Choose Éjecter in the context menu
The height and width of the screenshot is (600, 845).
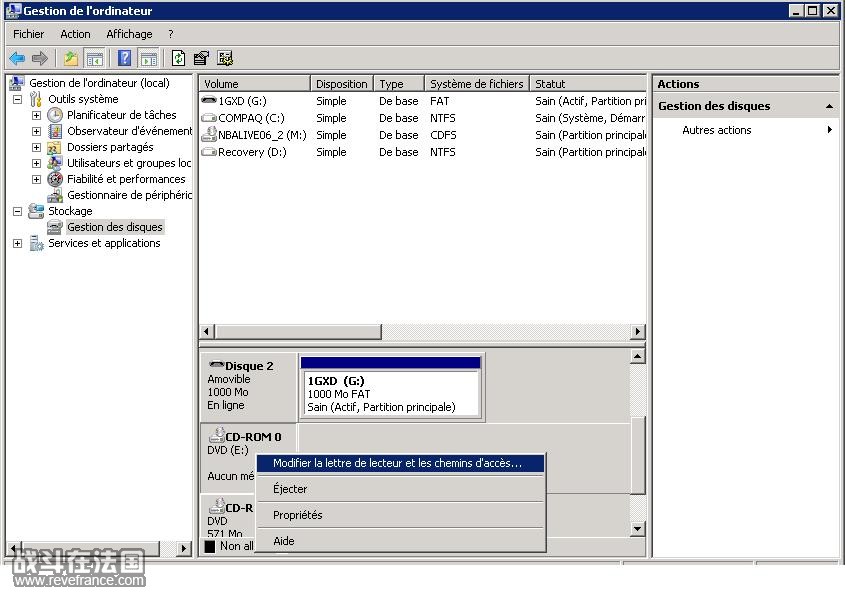[x=400, y=489]
